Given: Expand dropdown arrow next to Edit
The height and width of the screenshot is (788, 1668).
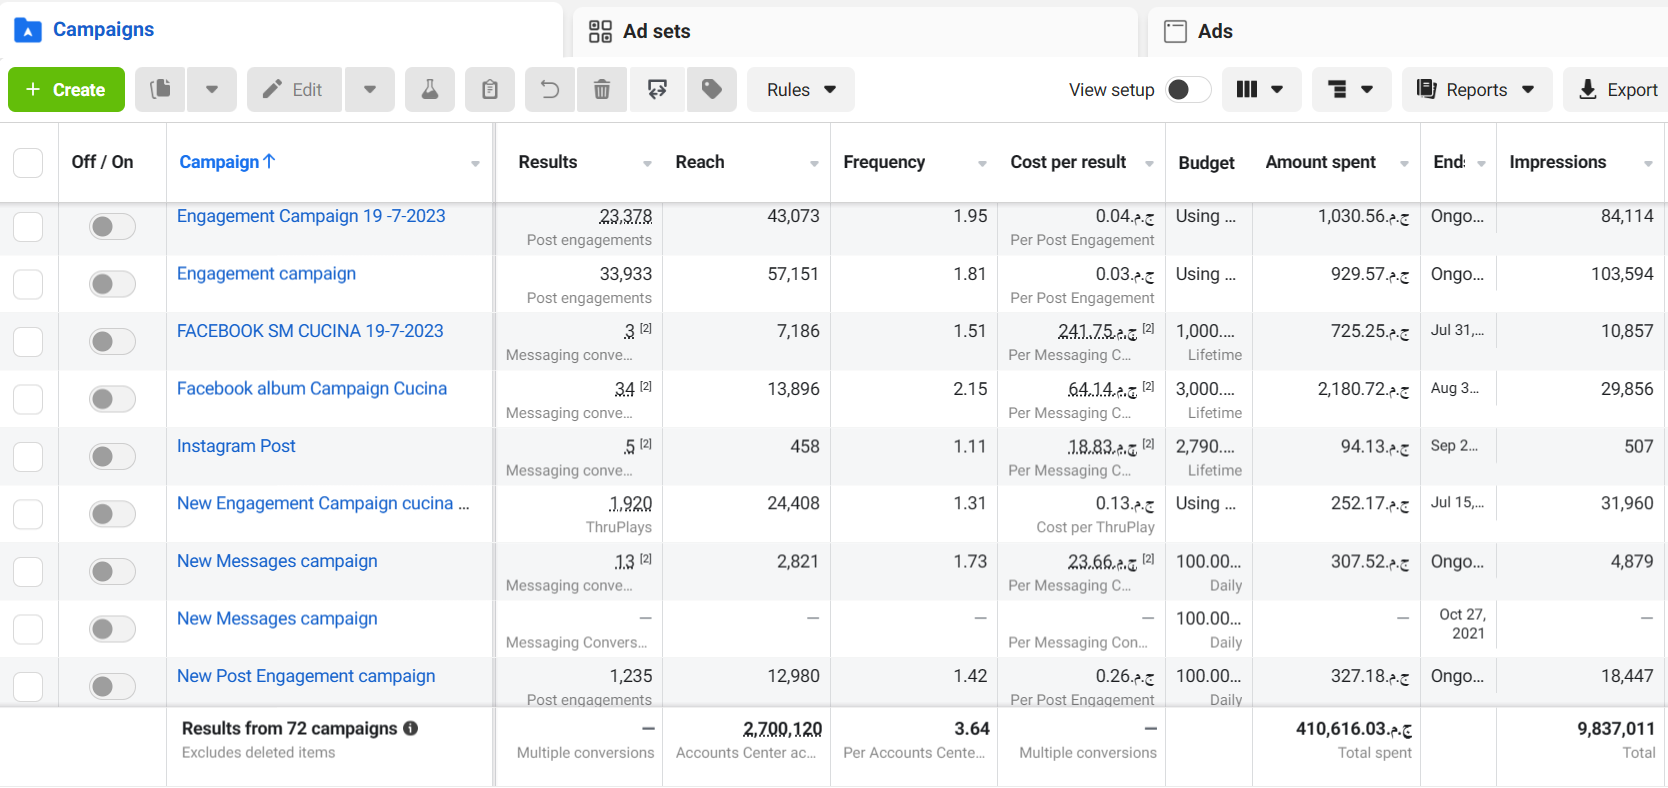Looking at the screenshot, I should 370,90.
